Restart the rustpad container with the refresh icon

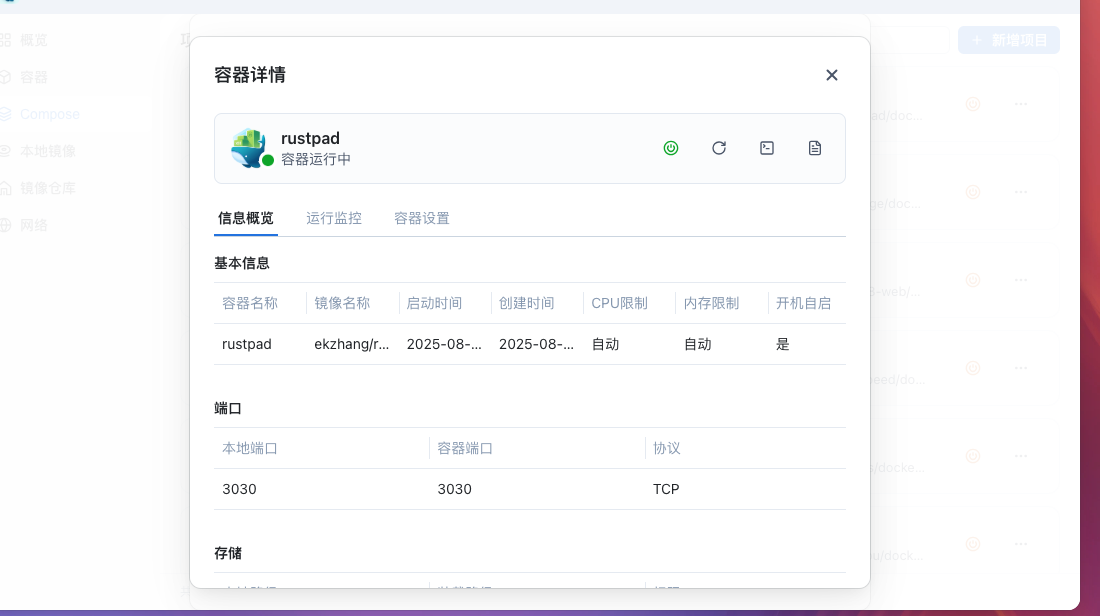[719, 148]
